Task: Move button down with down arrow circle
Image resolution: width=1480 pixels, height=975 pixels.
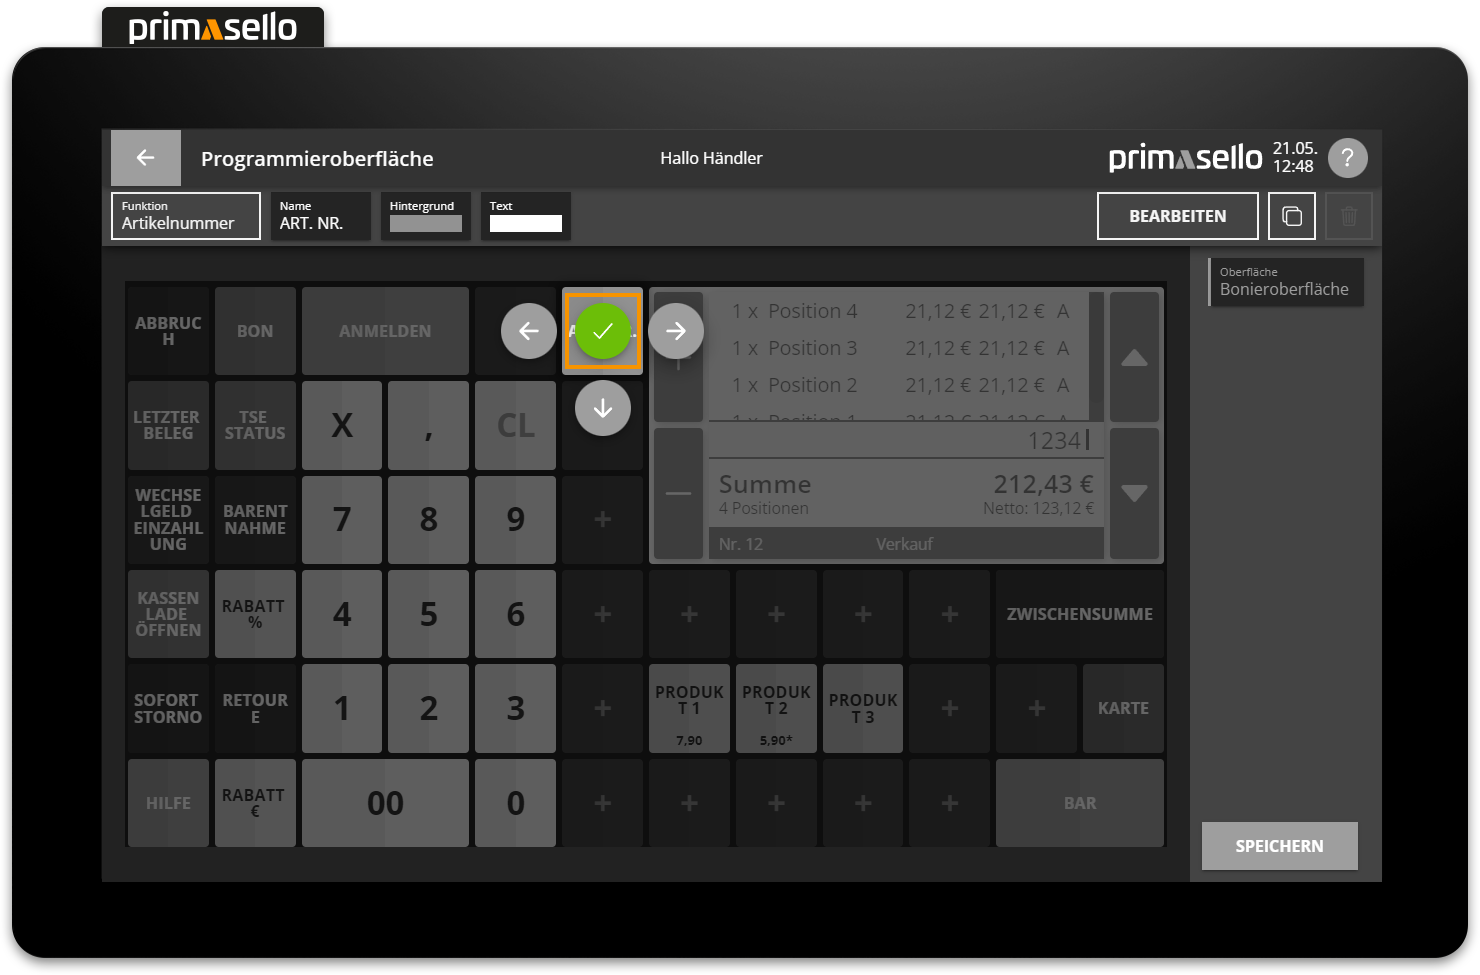Action: coord(602,408)
